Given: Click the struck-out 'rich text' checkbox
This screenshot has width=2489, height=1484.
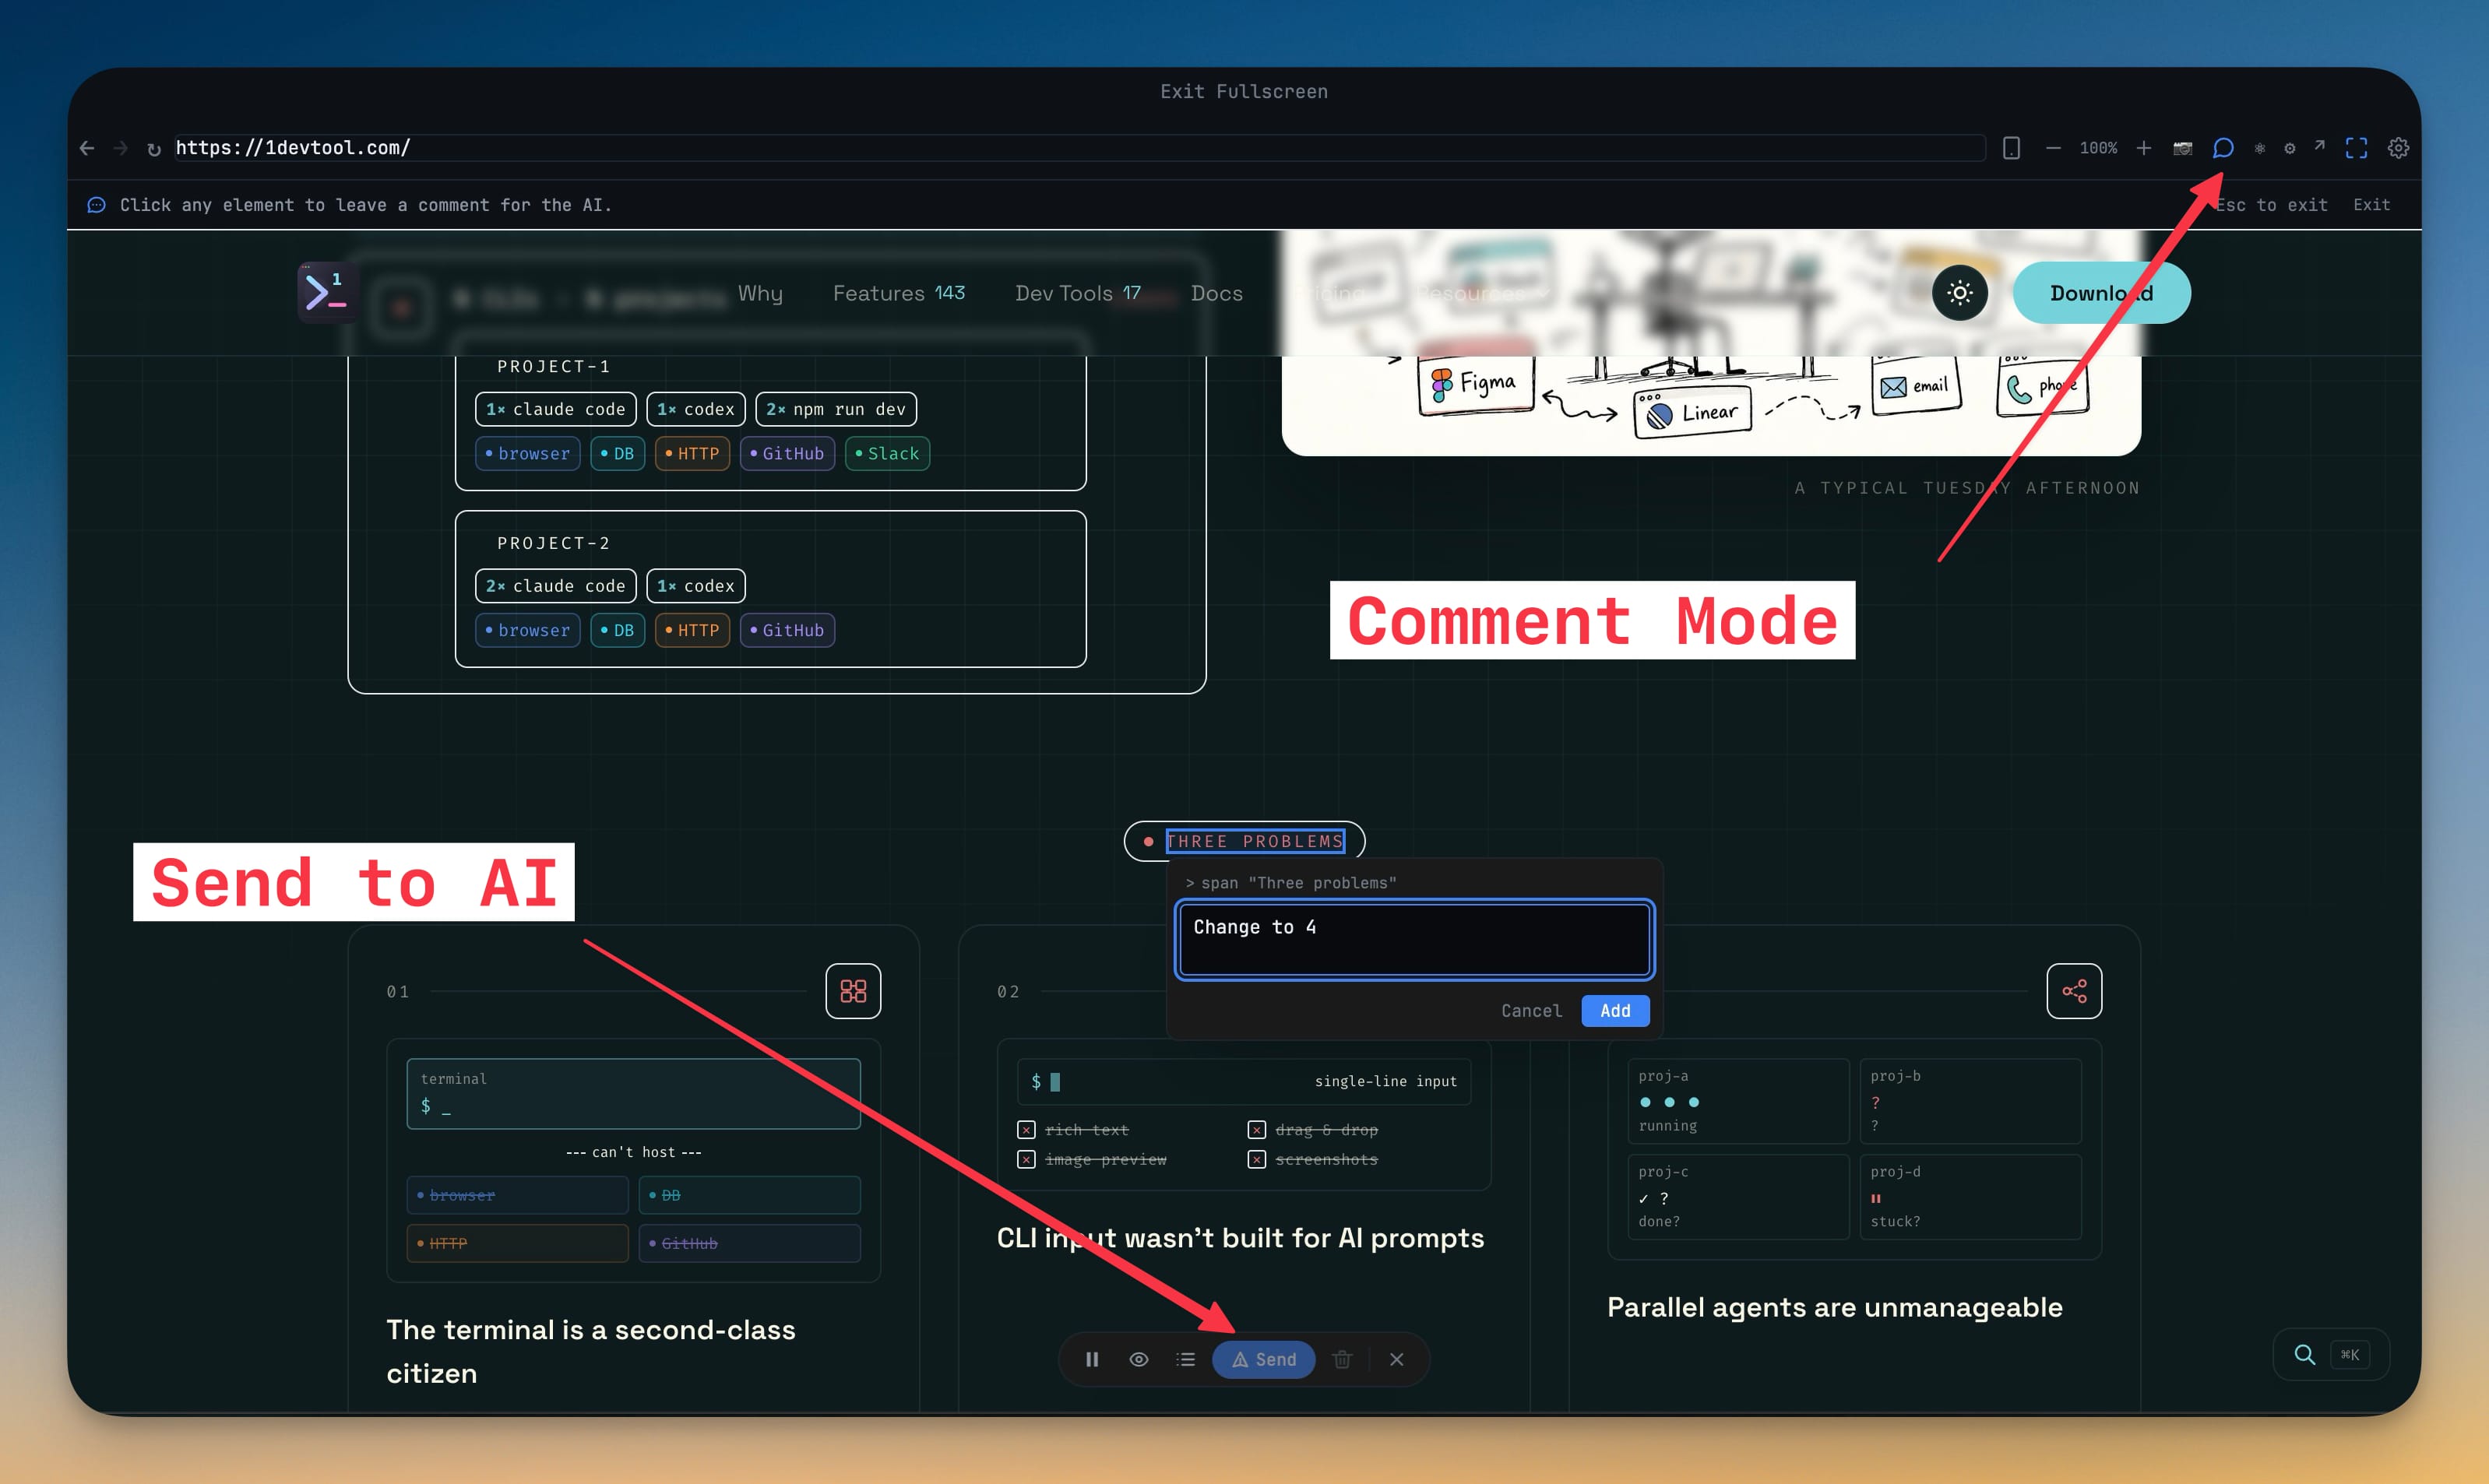Looking at the screenshot, I should click(x=1026, y=1130).
